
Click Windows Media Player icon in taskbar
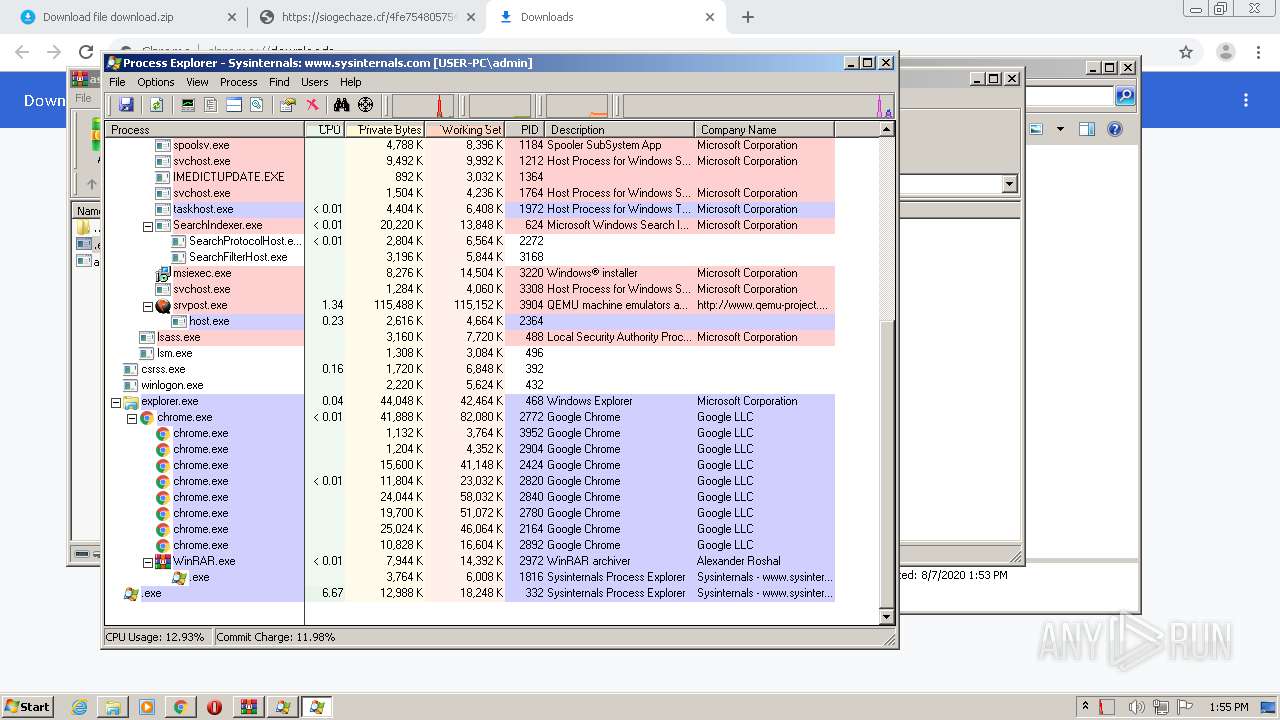[147, 707]
